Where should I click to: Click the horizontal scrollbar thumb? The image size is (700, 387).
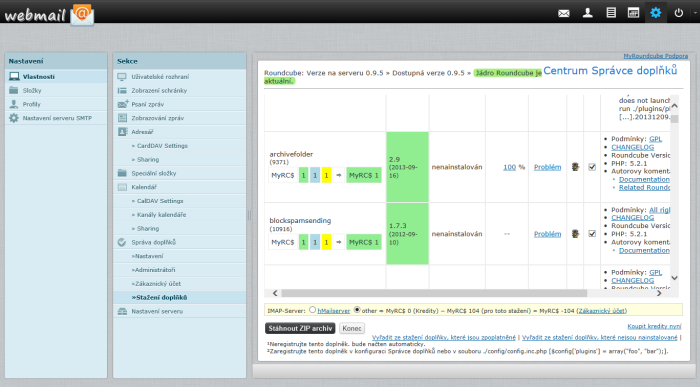pyautogui.click(x=434, y=293)
